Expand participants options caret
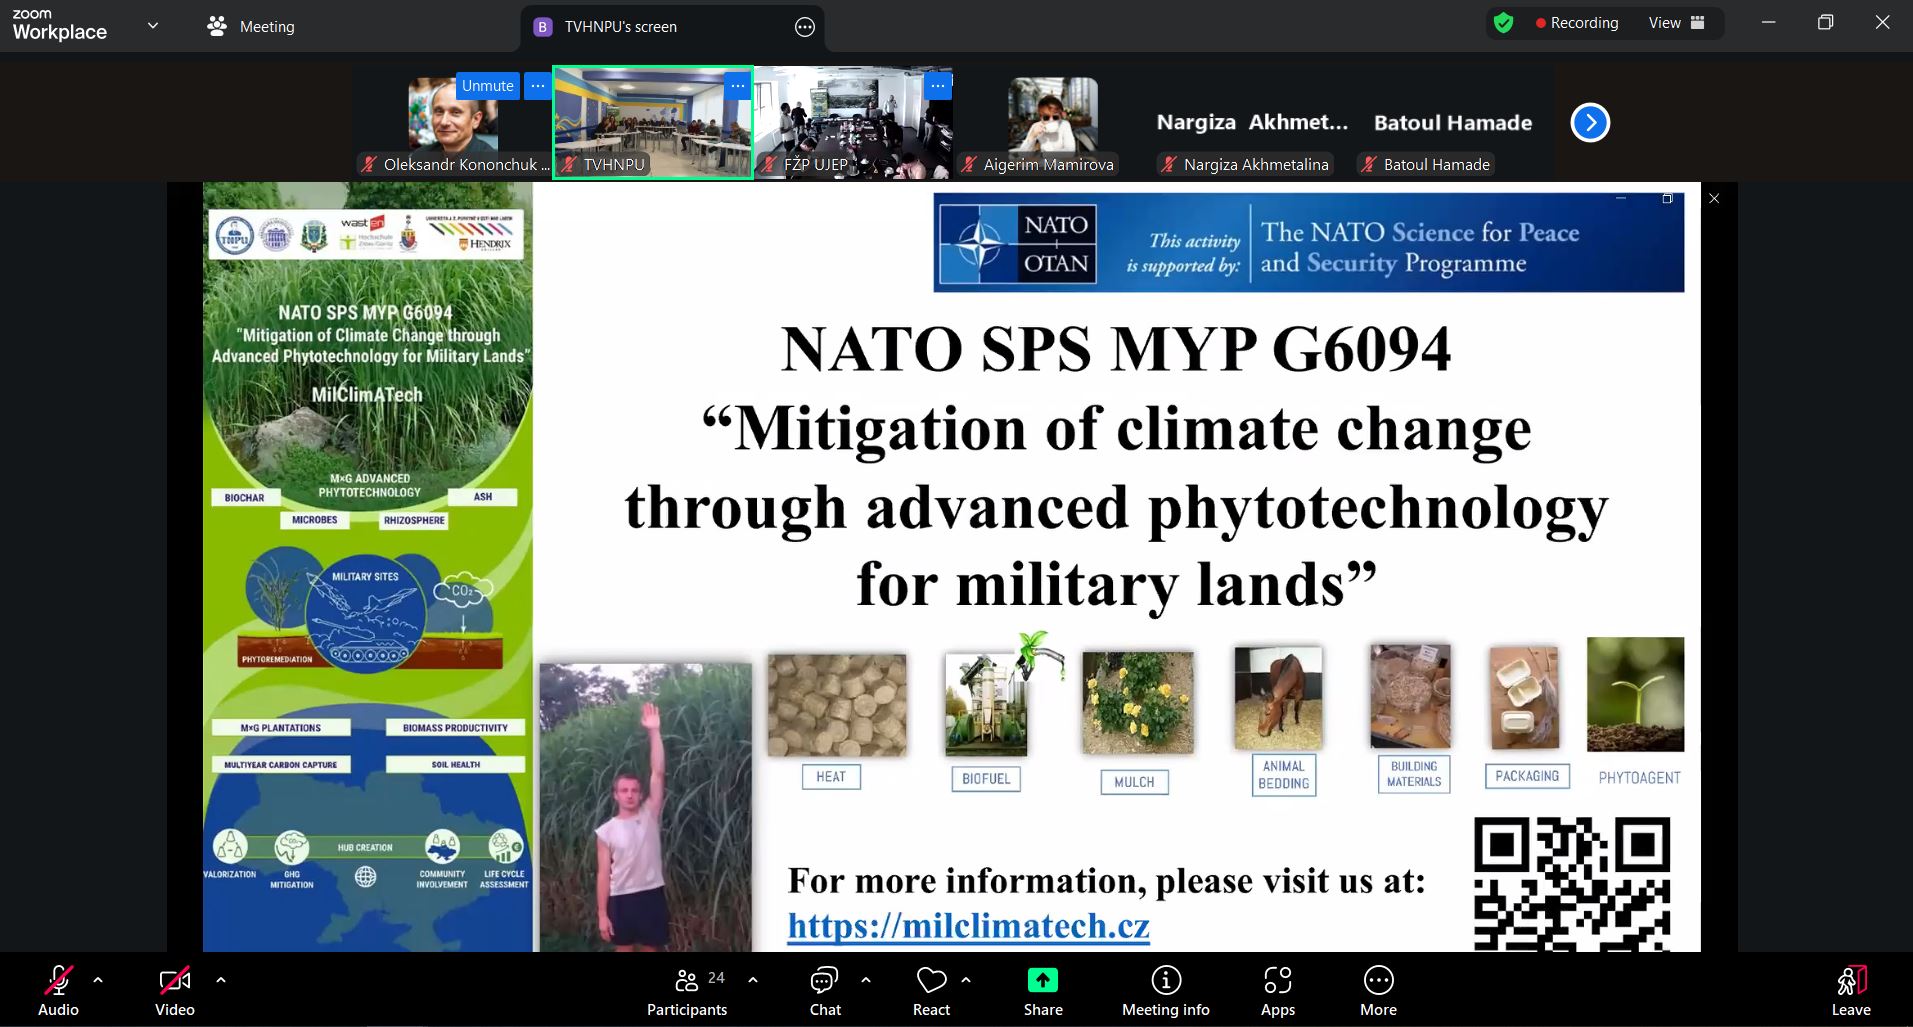 [753, 980]
